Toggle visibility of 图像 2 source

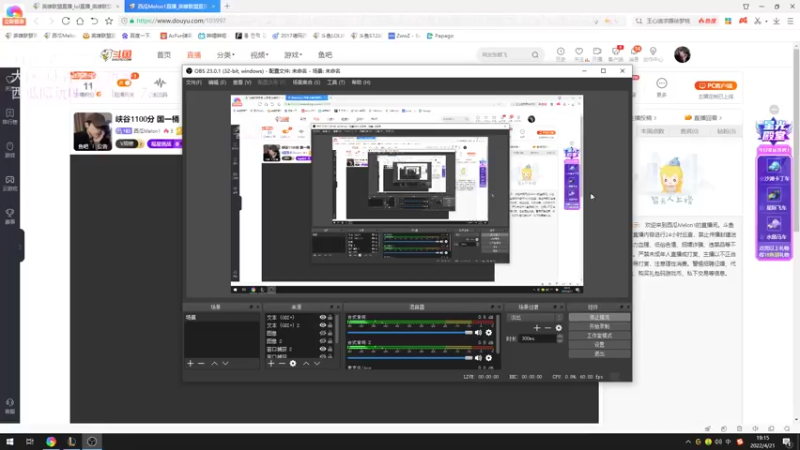point(322,341)
